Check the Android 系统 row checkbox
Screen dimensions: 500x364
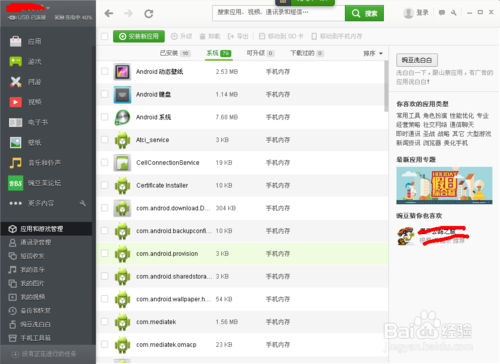(x=105, y=117)
